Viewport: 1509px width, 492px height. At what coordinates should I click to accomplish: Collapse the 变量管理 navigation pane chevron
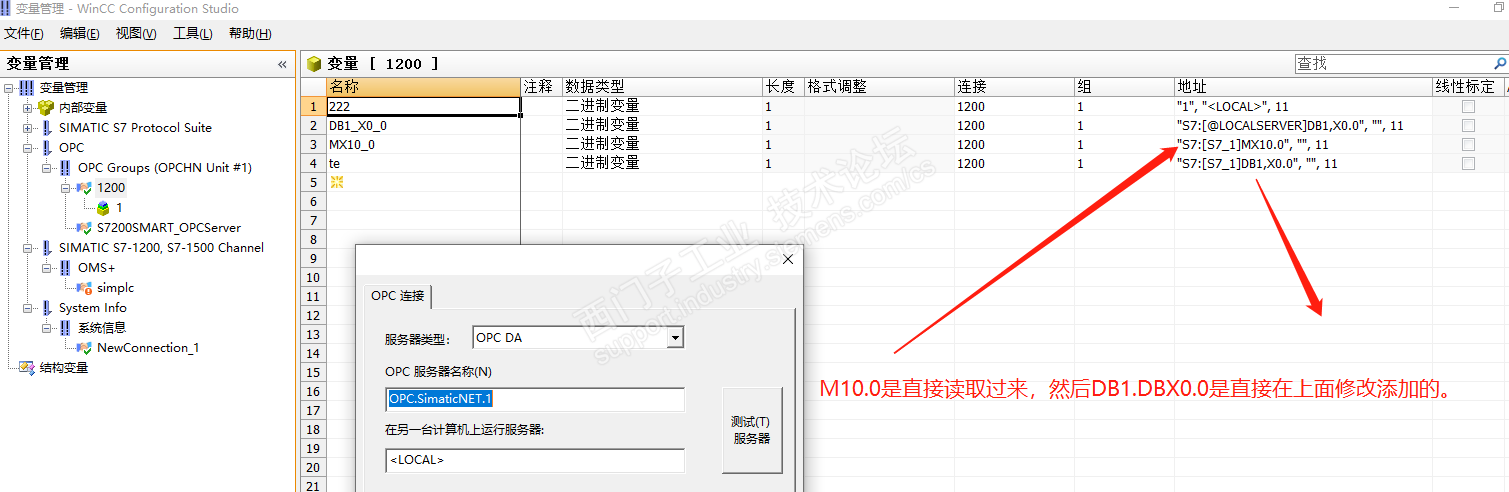[x=282, y=64]
